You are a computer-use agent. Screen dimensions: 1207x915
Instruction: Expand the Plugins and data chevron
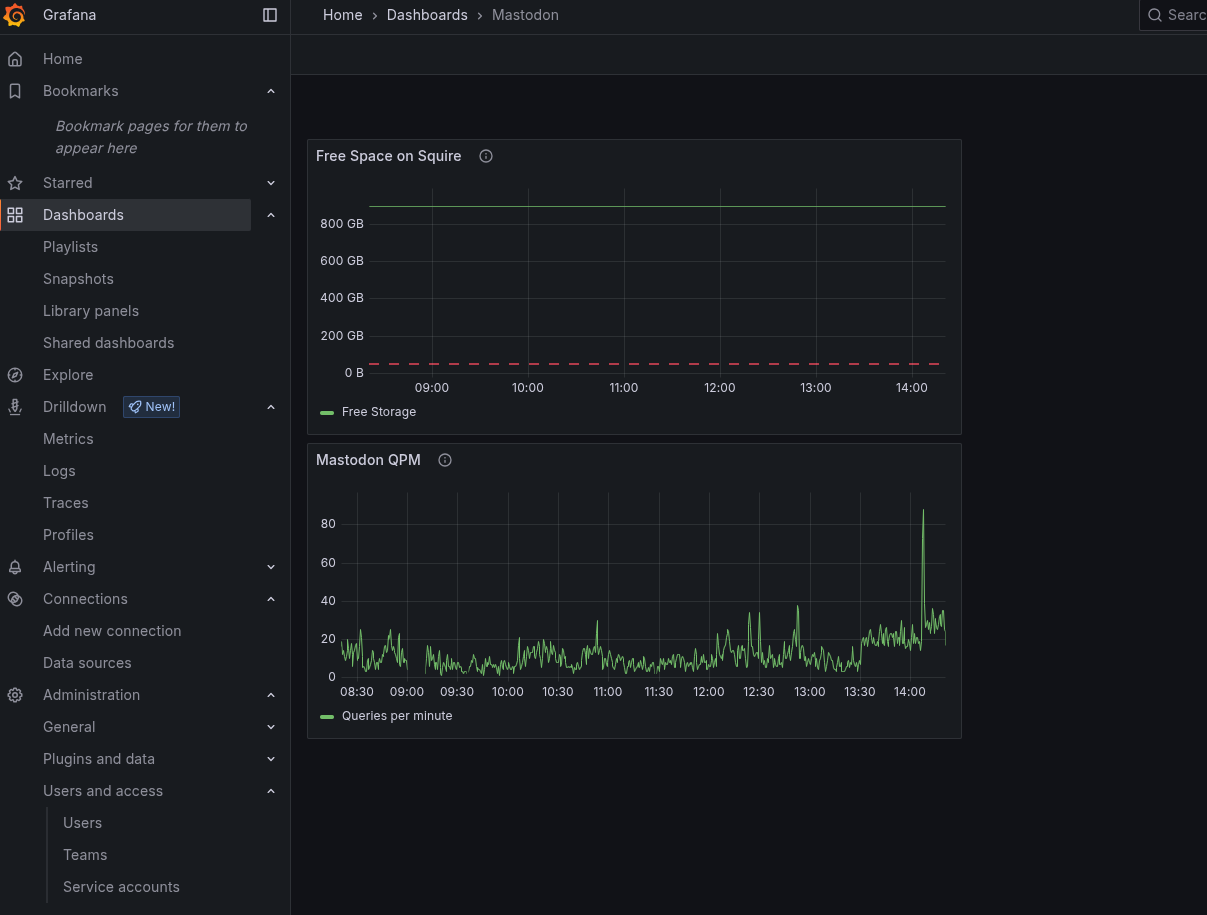pyautogui.click(x=271, y=759)
